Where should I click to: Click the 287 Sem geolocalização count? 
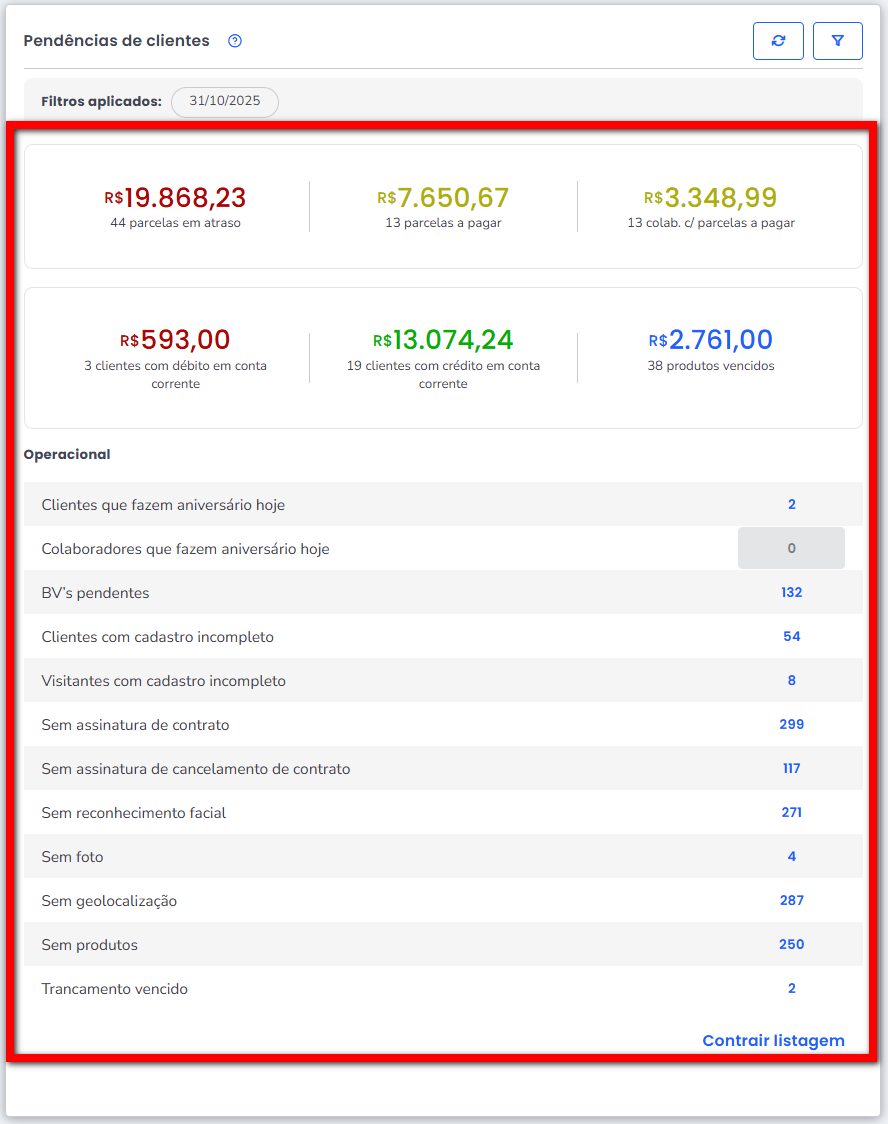[x=791, y=901]
